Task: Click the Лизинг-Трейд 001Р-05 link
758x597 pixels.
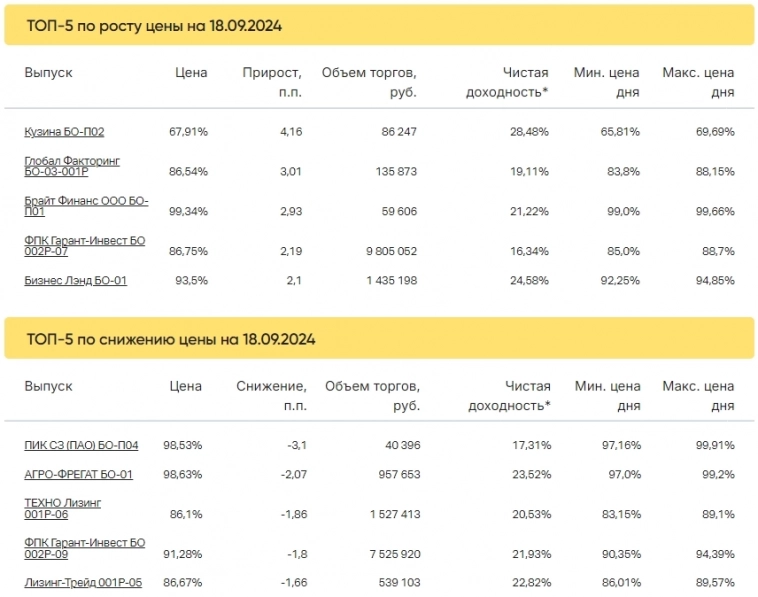Action: (82, 582)
